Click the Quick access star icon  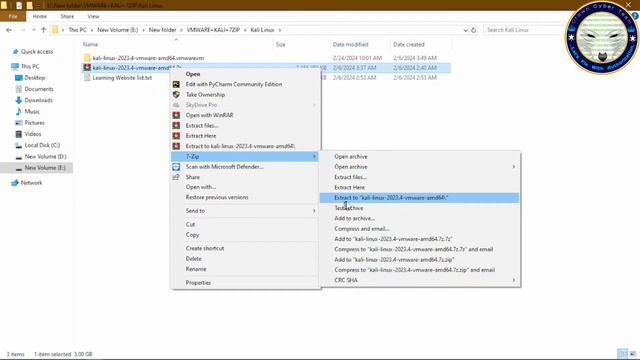[x=16, y=51]
